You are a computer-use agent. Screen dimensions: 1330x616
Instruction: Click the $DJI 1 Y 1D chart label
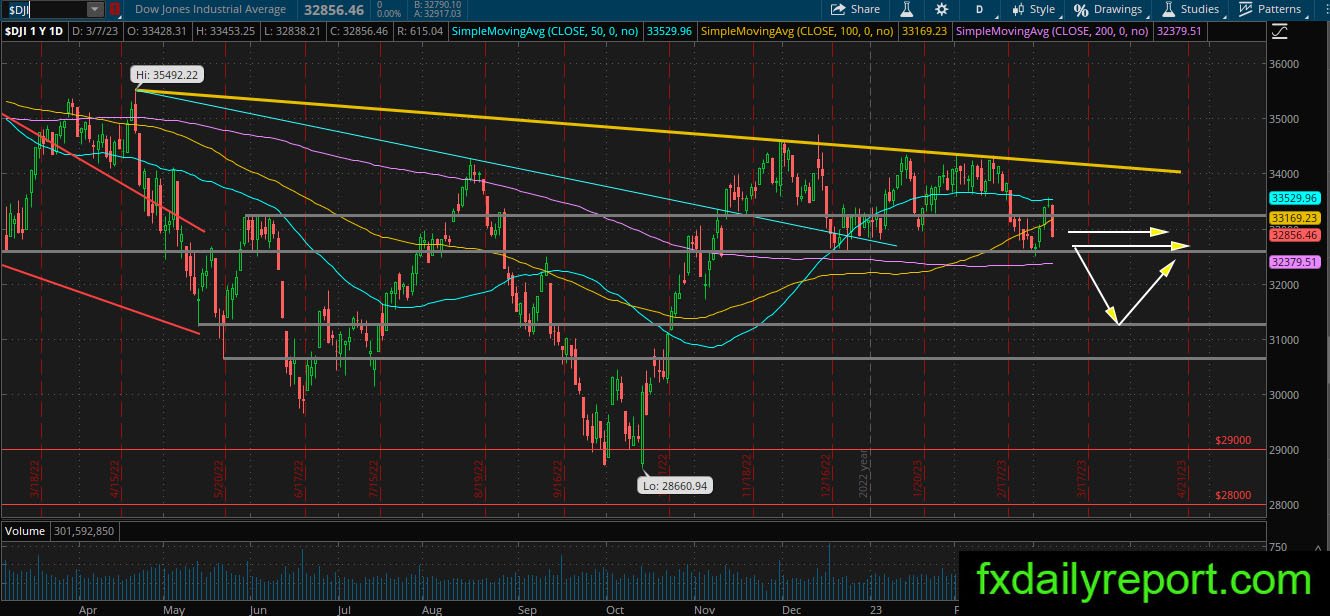click(x=35, y=31)
